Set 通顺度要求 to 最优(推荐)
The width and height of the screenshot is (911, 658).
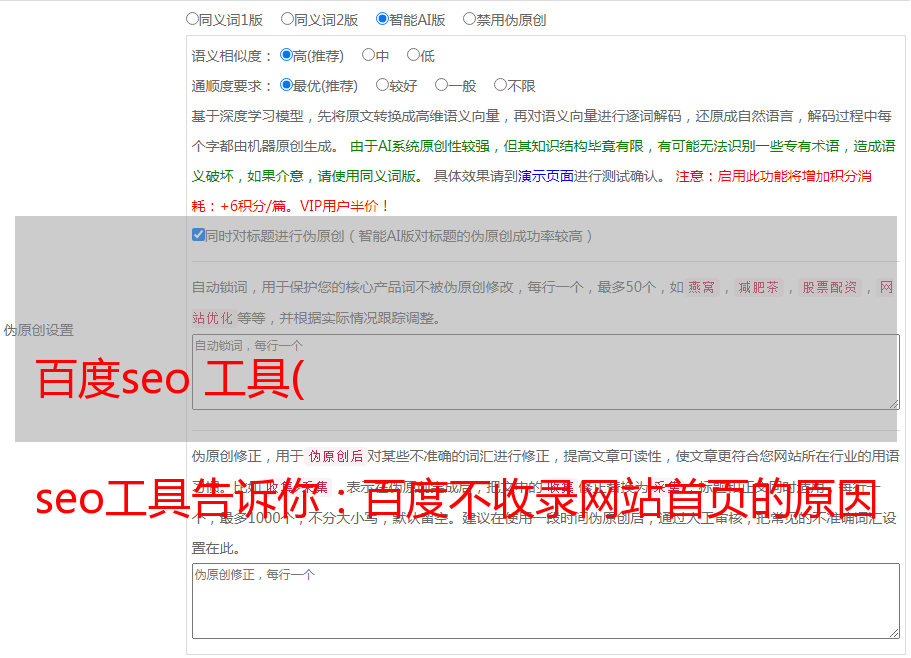click(x=286, y=85)
